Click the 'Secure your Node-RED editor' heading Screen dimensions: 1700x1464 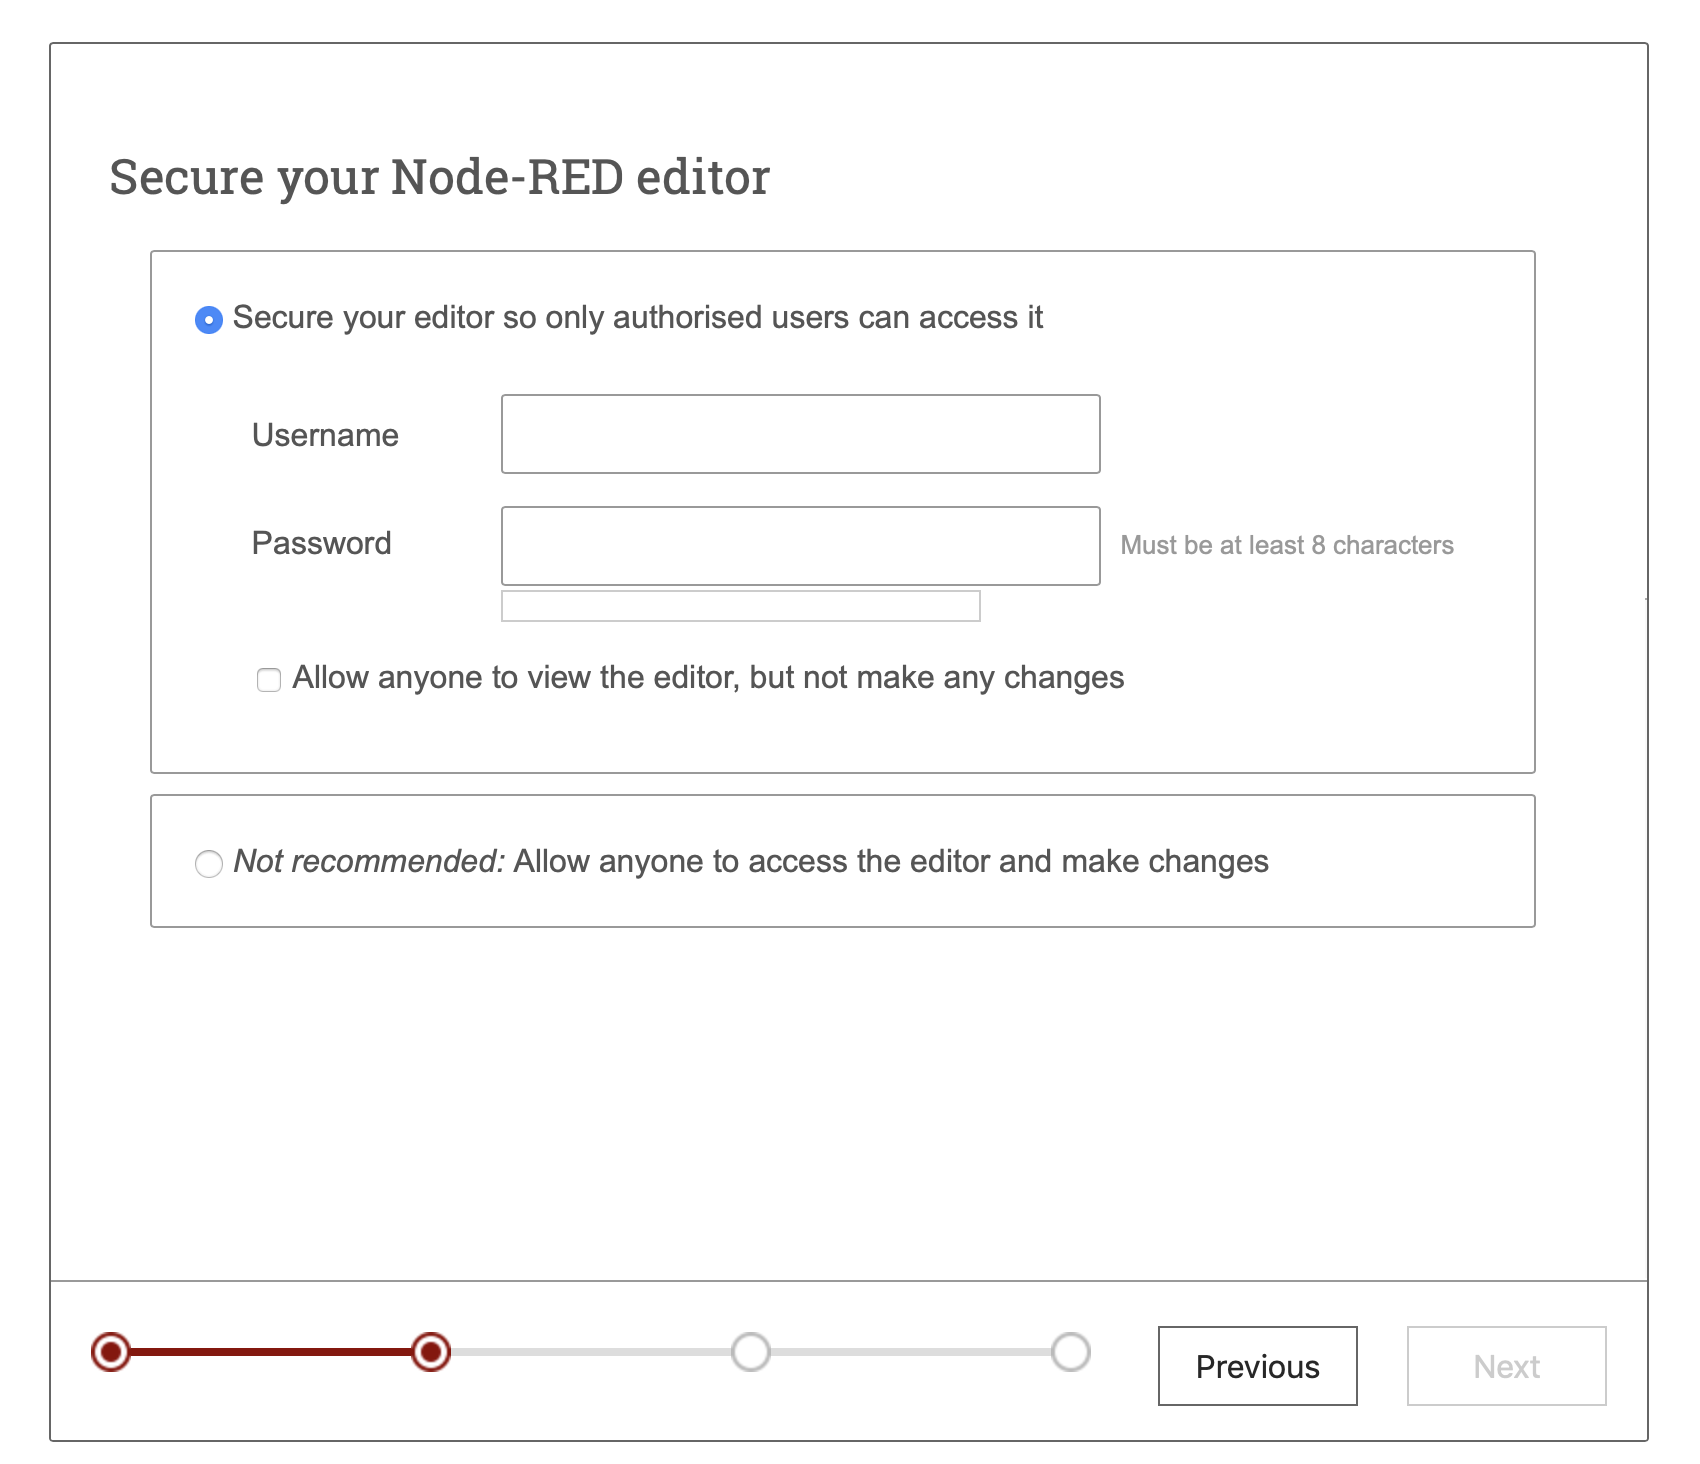439,178
